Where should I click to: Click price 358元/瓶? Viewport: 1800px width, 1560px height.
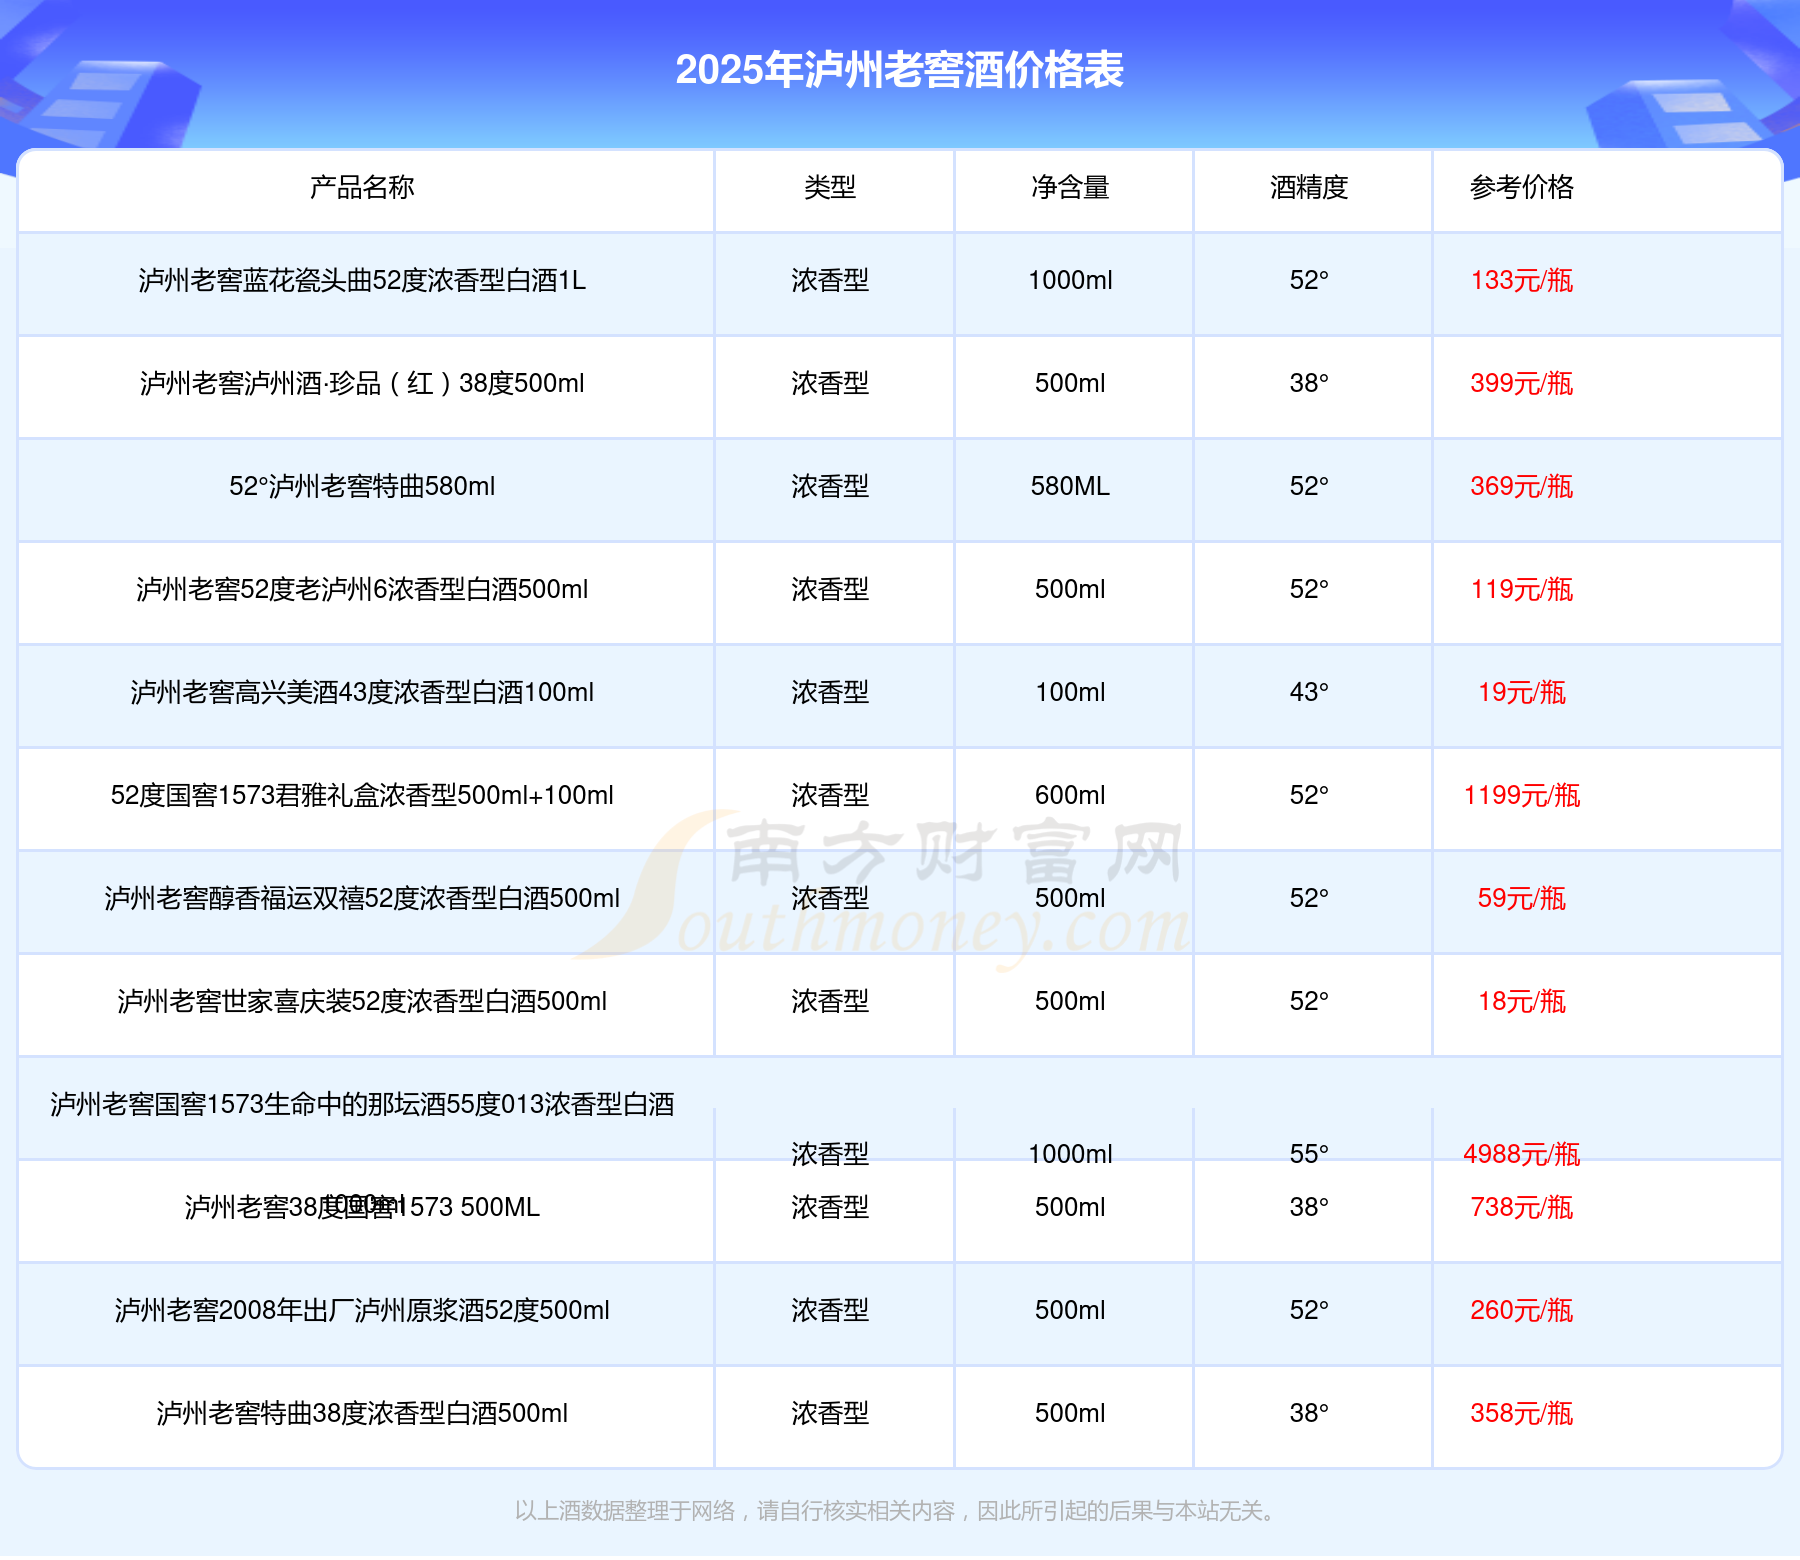(1522, 1413)
